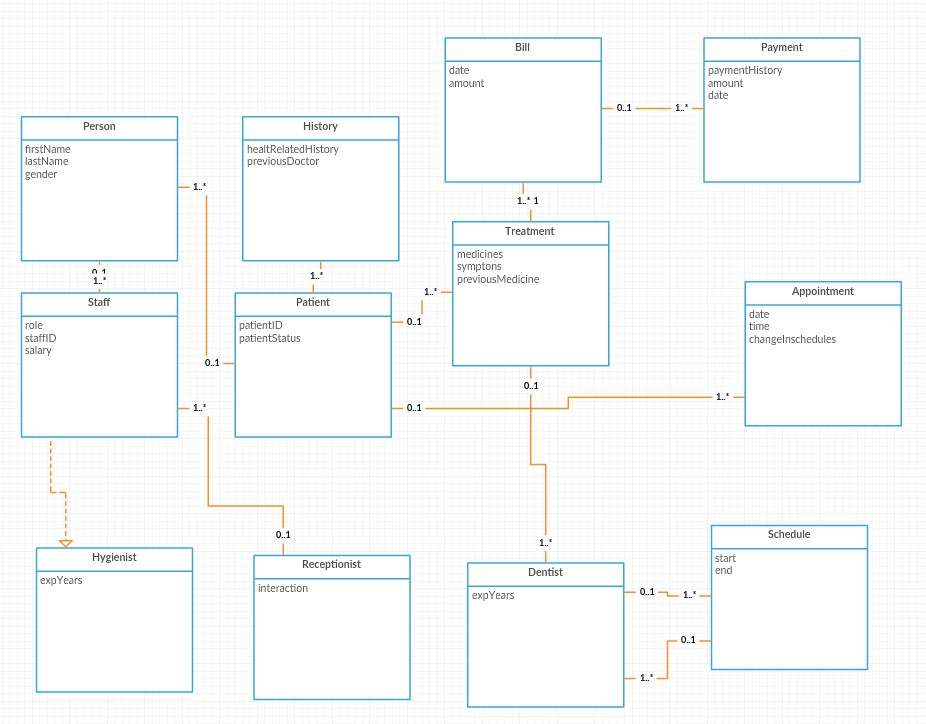Click the interaction attribute in Receptionist
The image size is (926, 724).
tap(283, 588)
